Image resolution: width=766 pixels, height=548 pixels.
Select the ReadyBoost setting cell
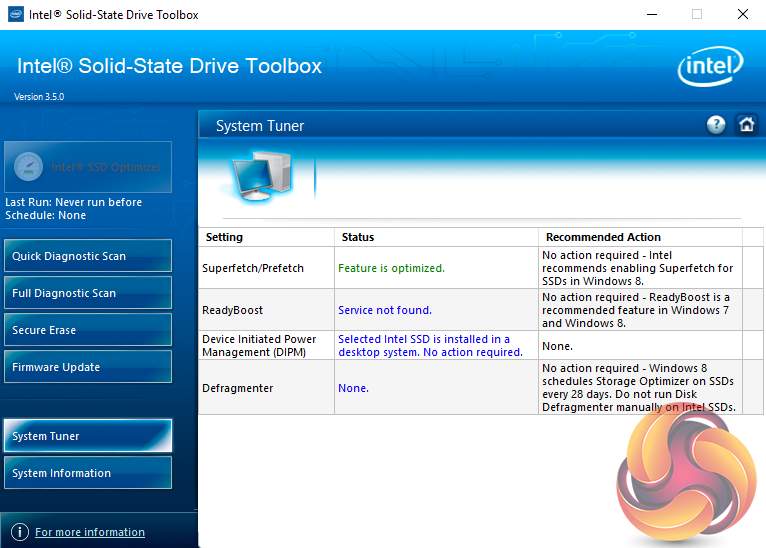(x=266, y=310)
